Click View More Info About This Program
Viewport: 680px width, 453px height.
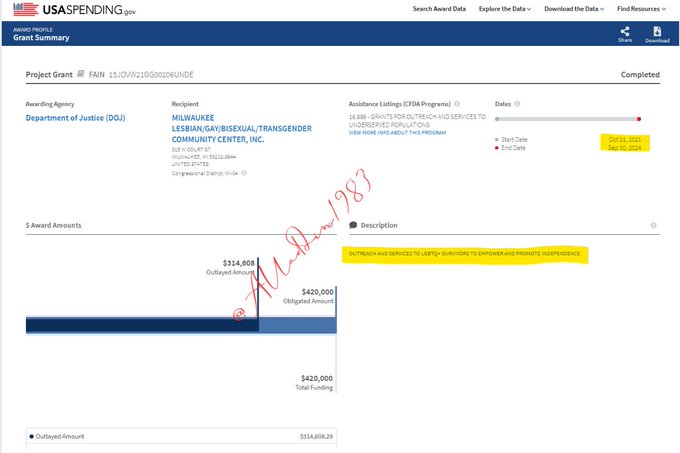pos(398,132)
